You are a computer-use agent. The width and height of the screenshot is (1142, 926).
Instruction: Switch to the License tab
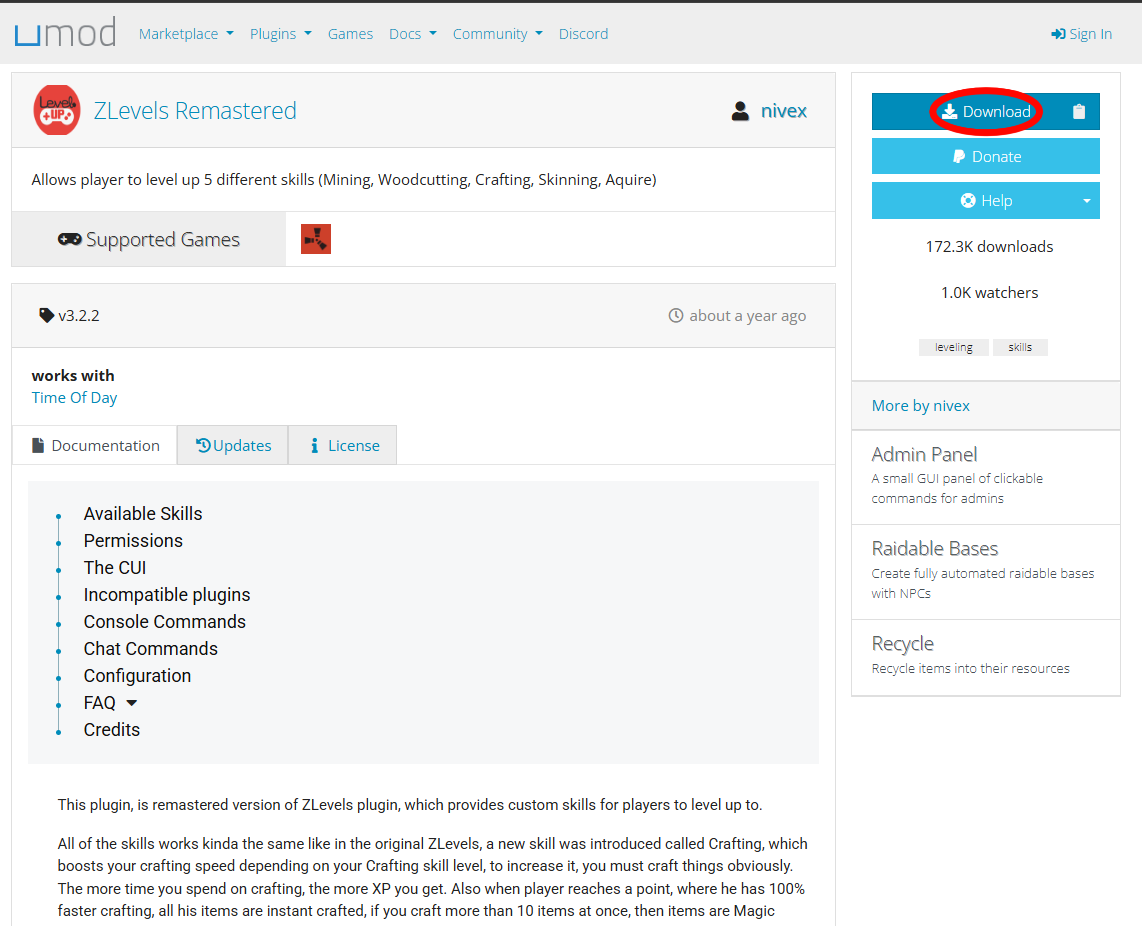[x=343, y=445]
